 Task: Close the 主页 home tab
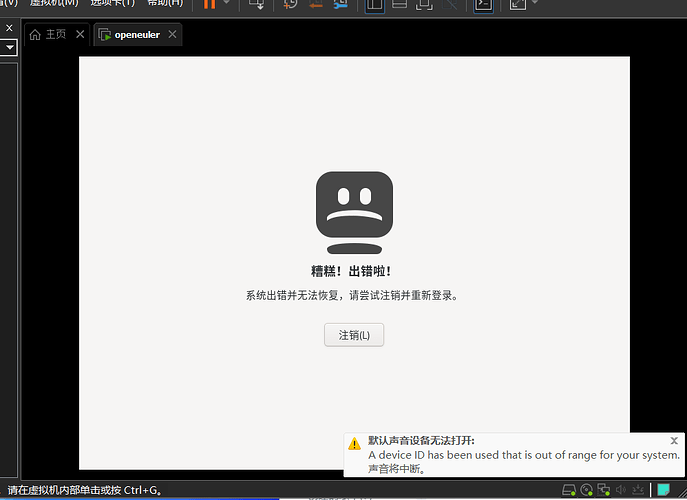[x=78, y=35]
